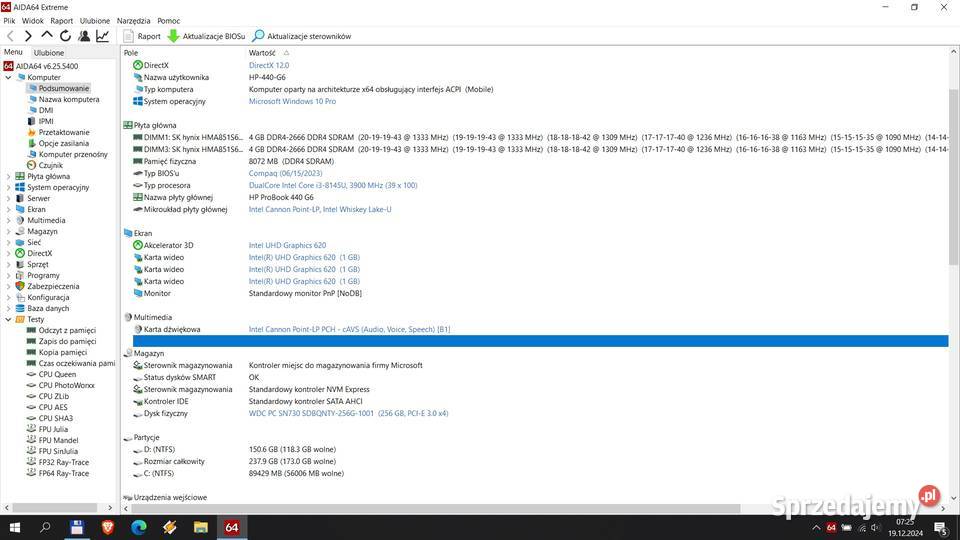Viewport: 960px width, 540px height.
Task: Click the sidebar tree horizontal scrollbar
Action: 55,508
